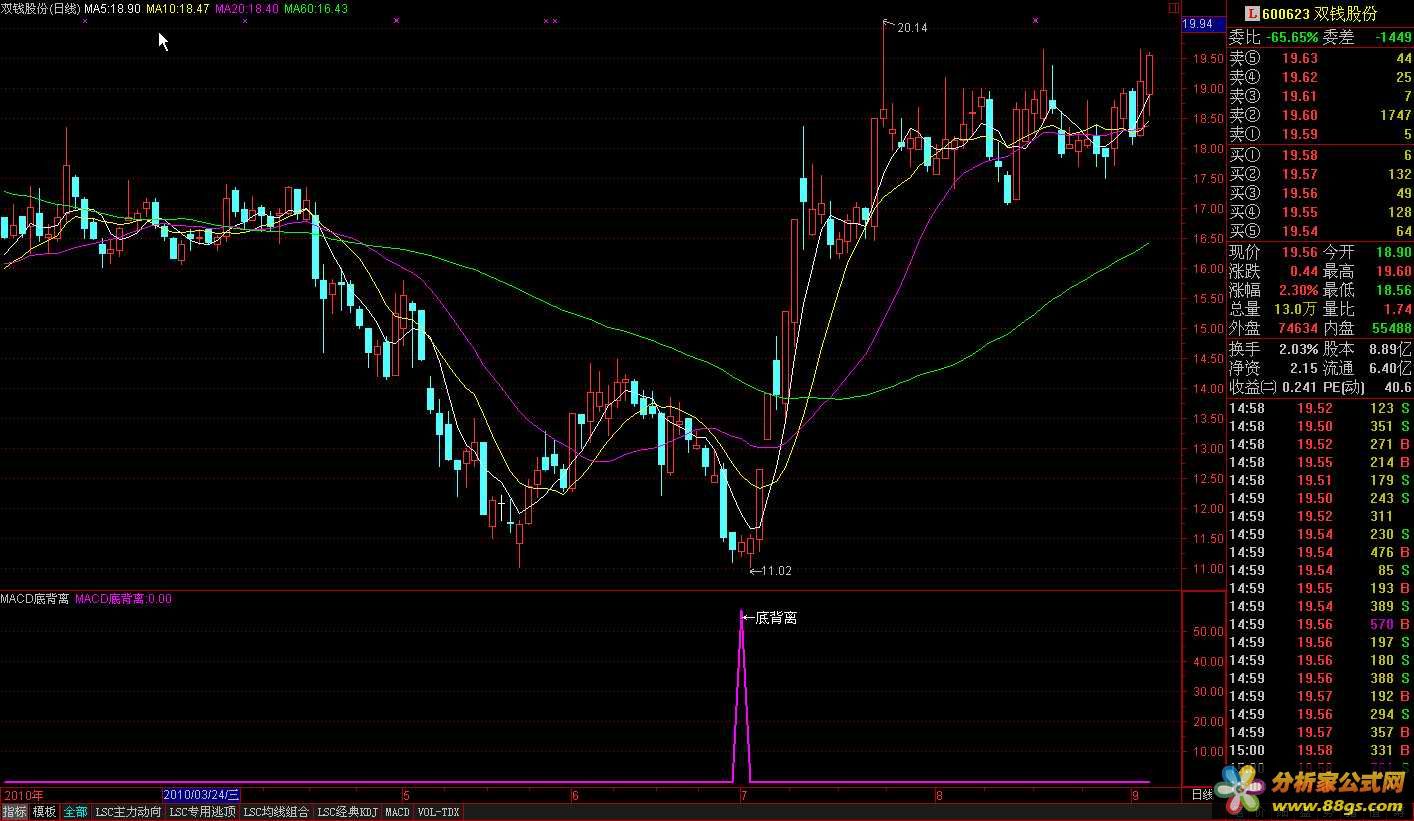Click month 7 on the time axis
The width and height of the screenshot is (1414, 821).
pos(743,796)
